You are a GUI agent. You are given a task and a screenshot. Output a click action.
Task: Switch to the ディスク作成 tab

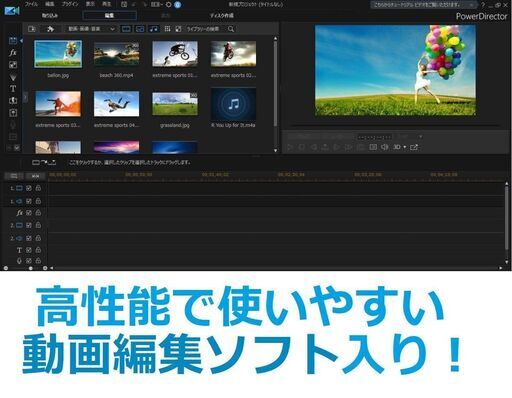(221, 15)
